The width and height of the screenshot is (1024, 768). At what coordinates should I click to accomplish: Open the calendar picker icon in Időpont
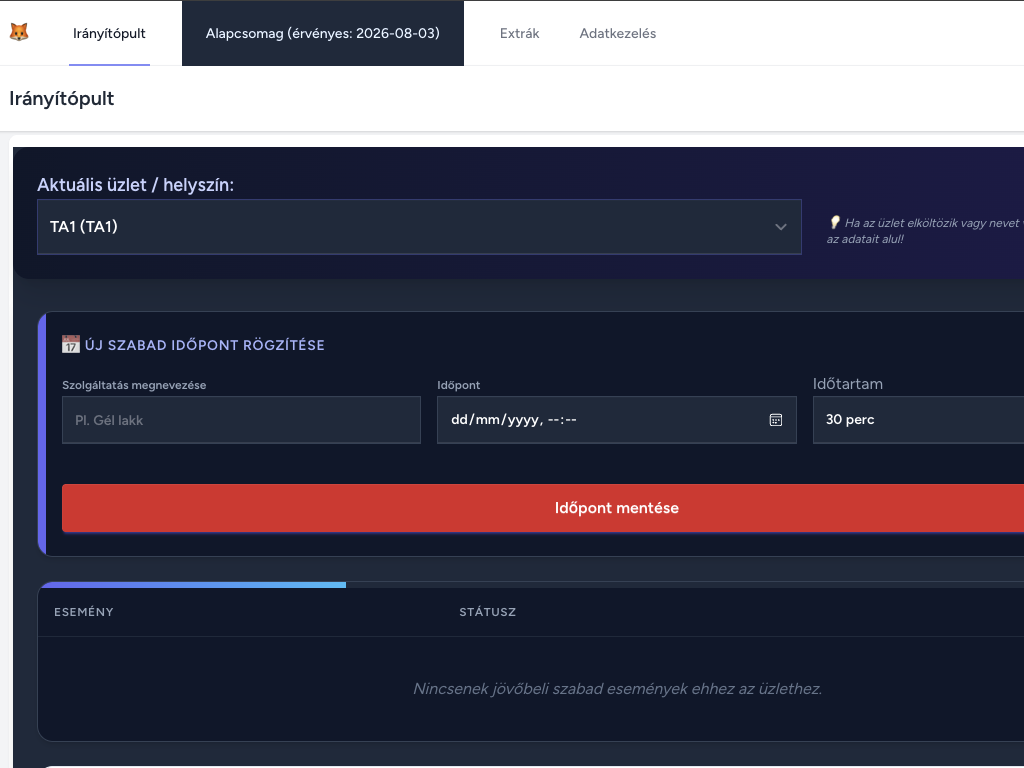pos(775,420)
